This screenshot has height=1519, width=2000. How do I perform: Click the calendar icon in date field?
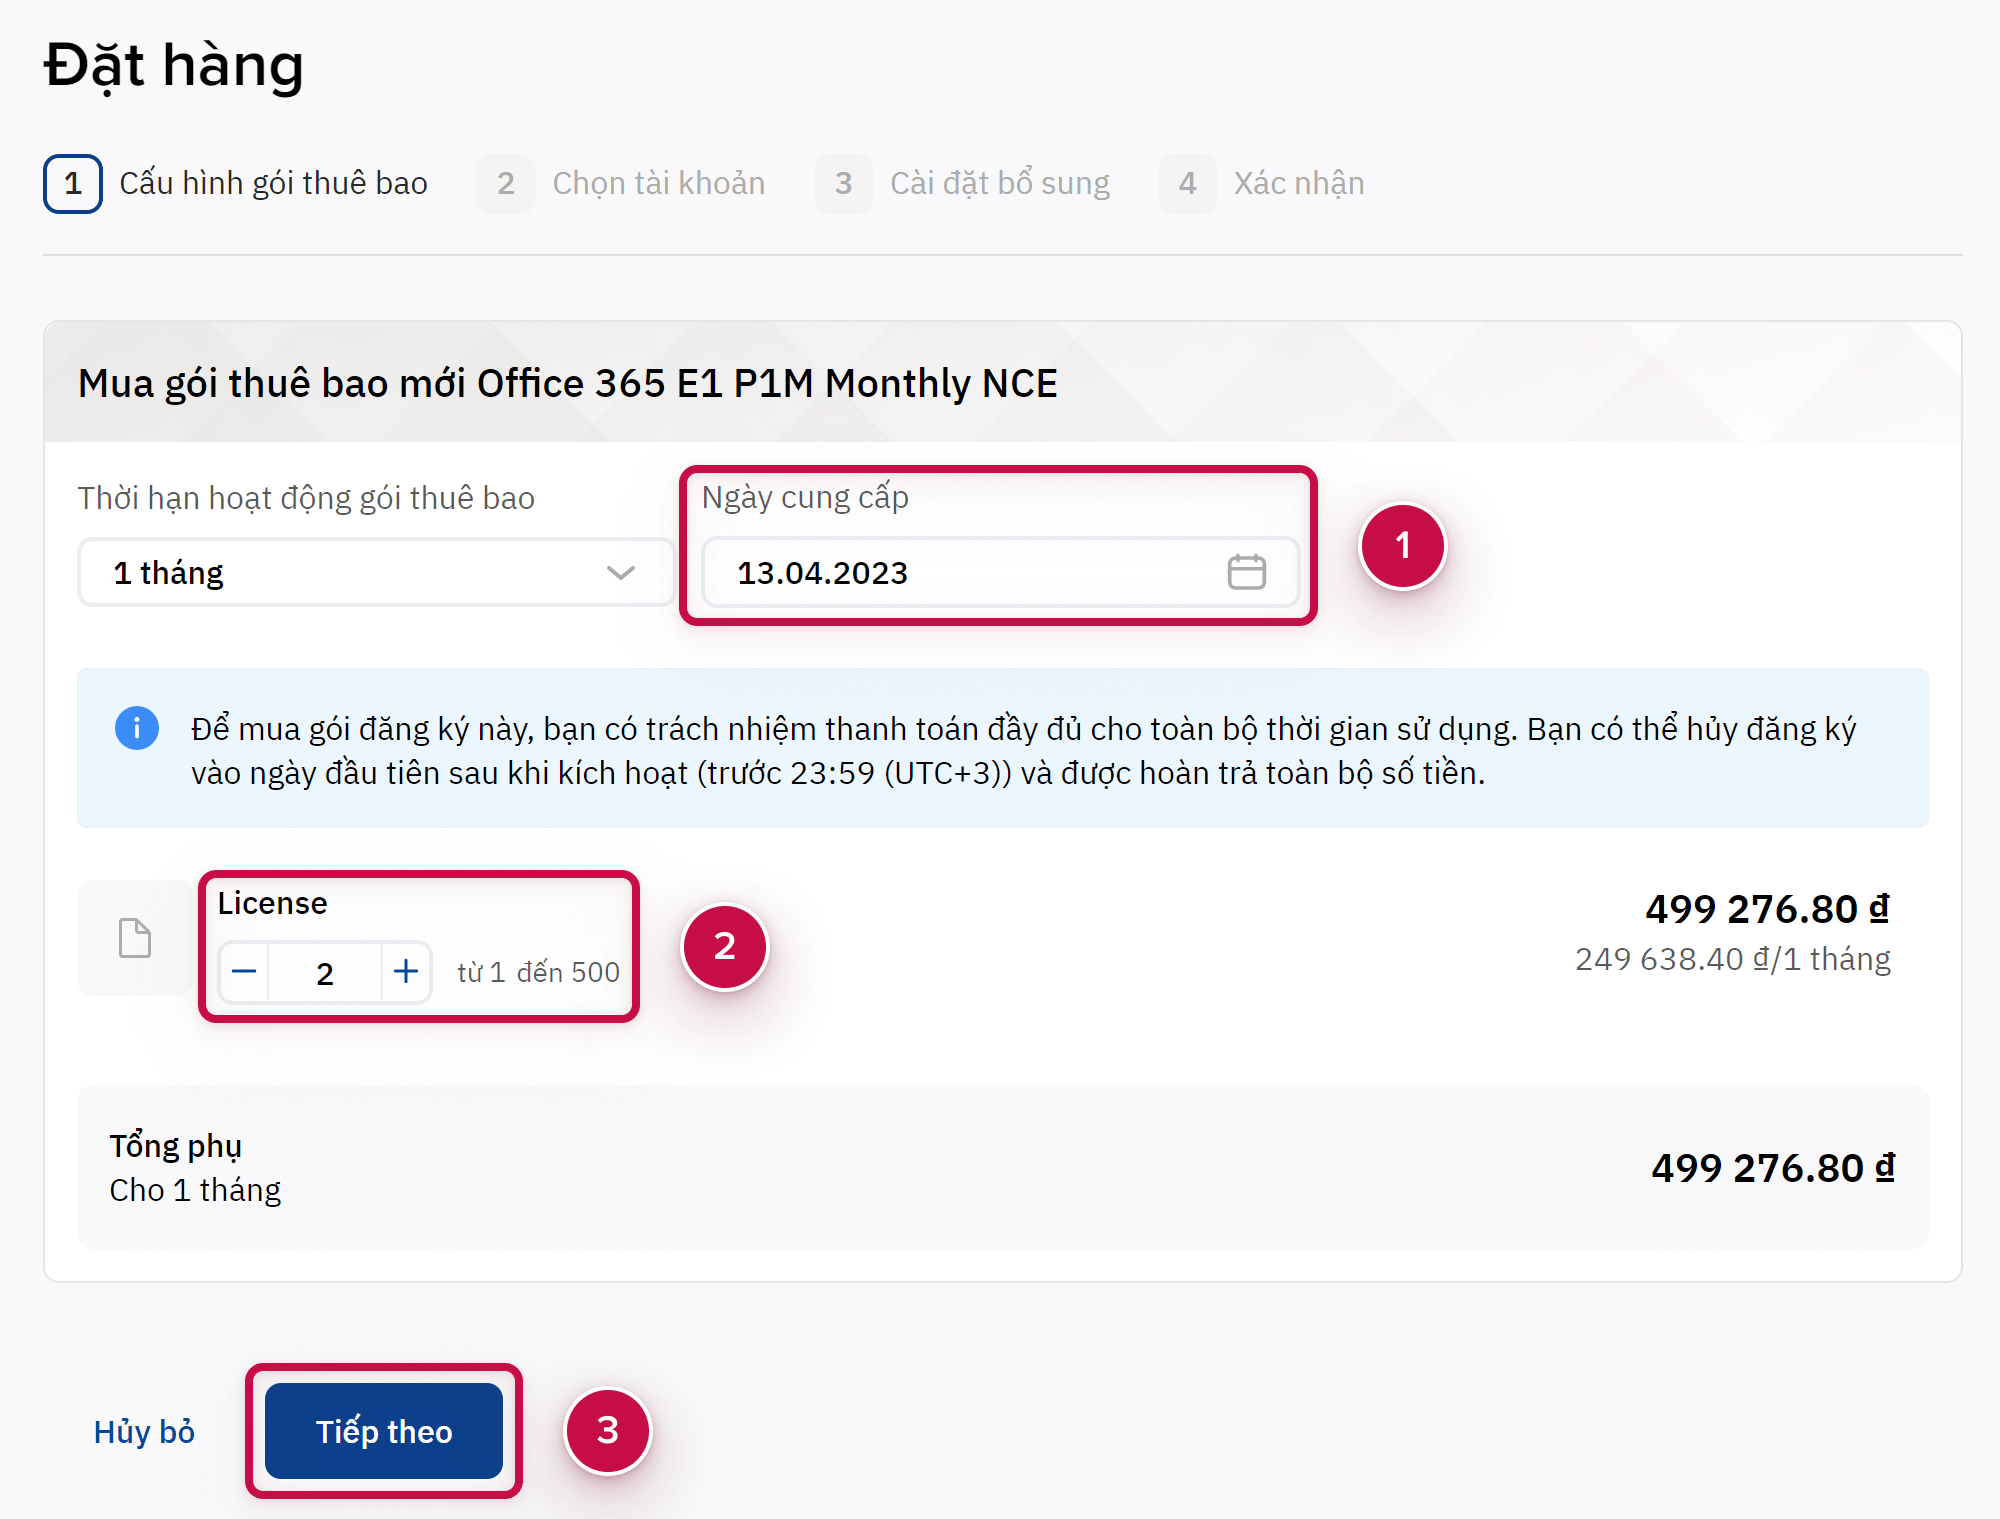pos(1246,572)
